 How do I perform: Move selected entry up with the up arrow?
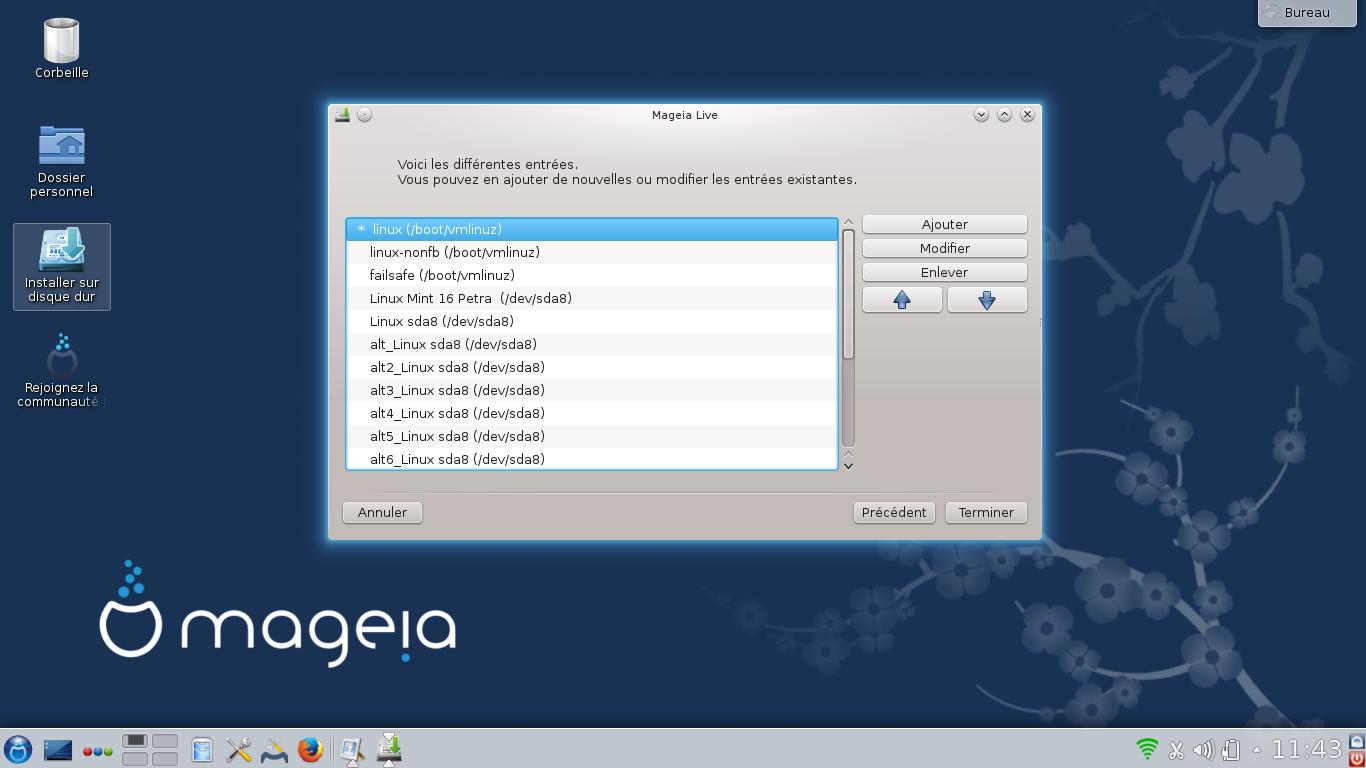pos(902,300)
